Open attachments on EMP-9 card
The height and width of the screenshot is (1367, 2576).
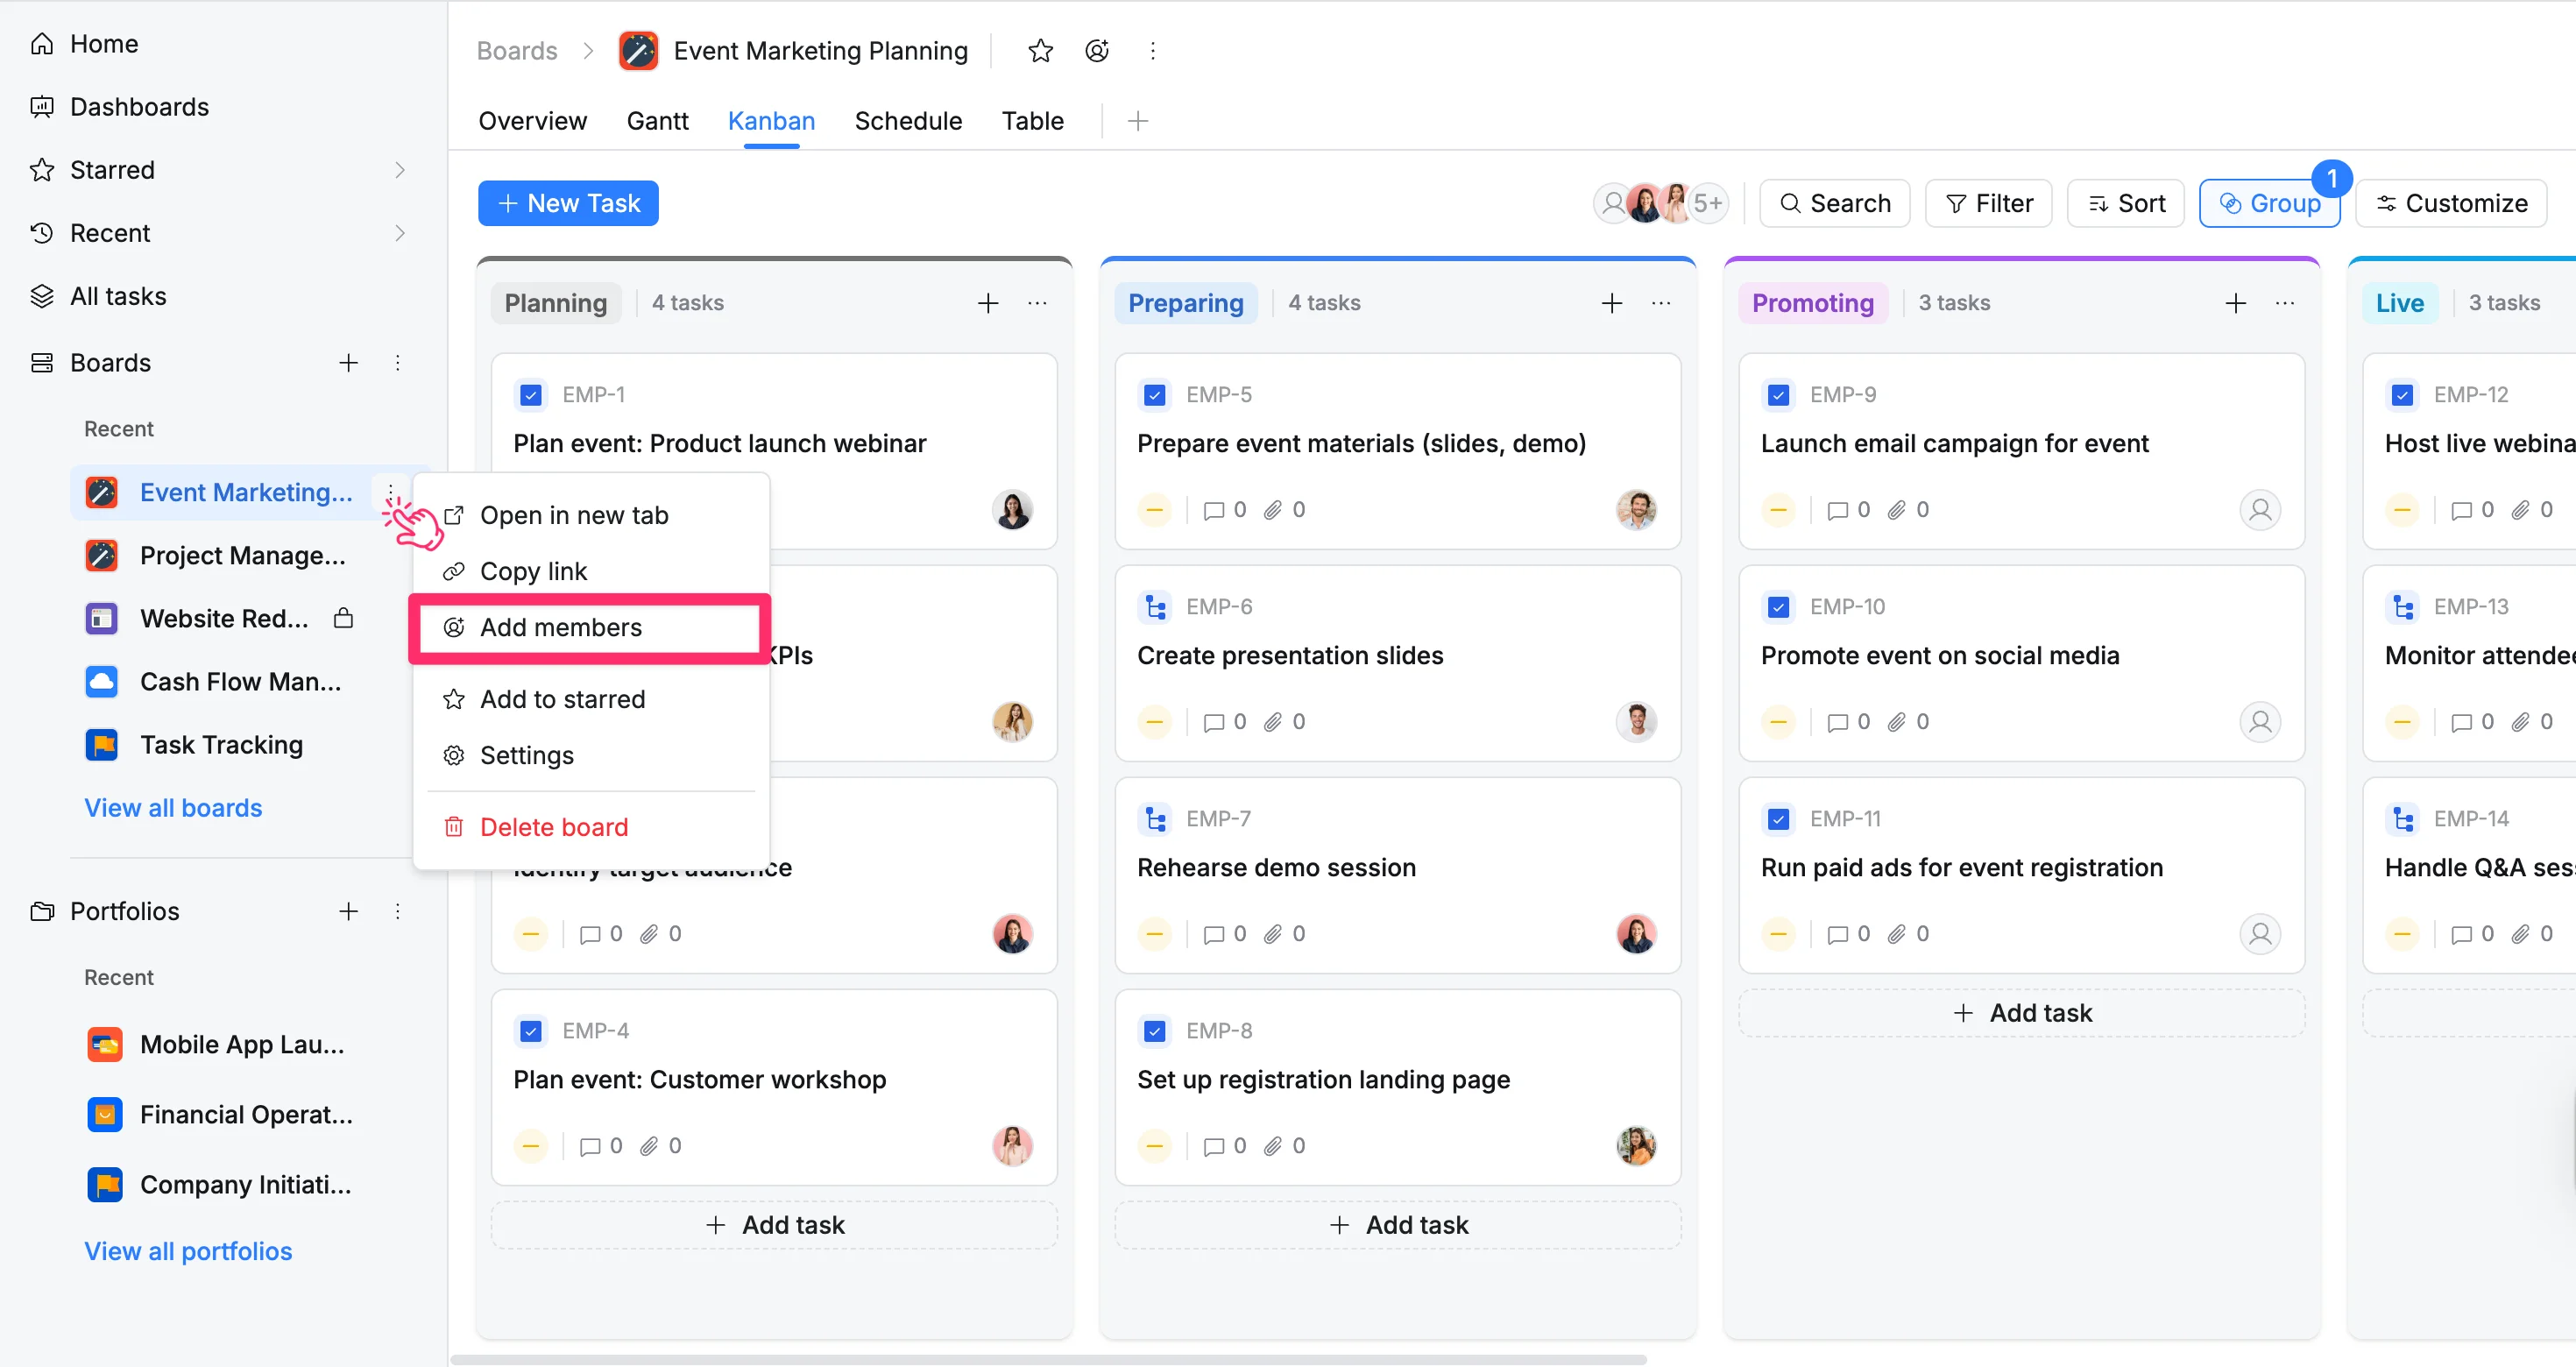(x=1908, y=510)
